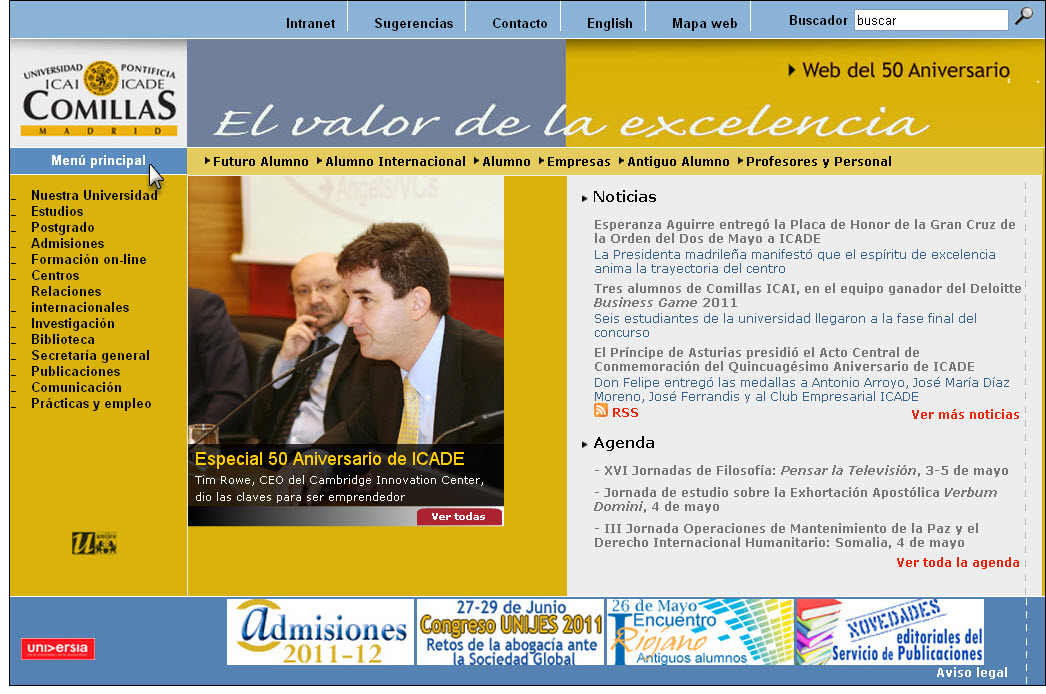Open Nuestra Universidad in sidebar

(x=94, y=196)
